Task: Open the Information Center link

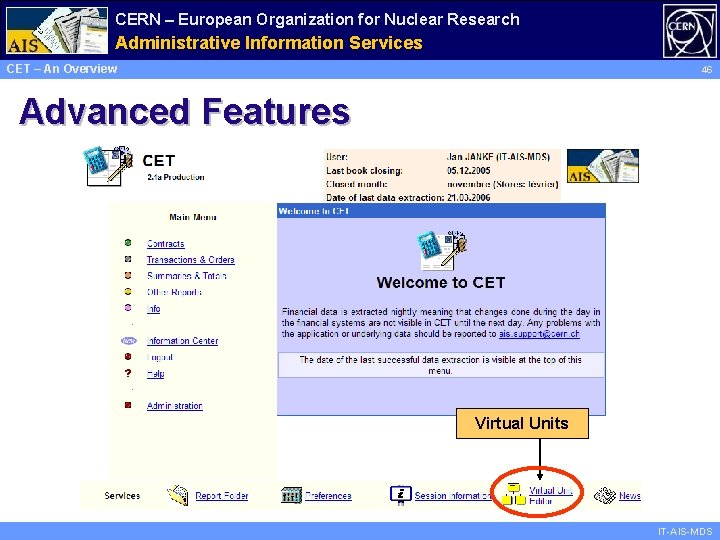Action: tap(182, 341)
